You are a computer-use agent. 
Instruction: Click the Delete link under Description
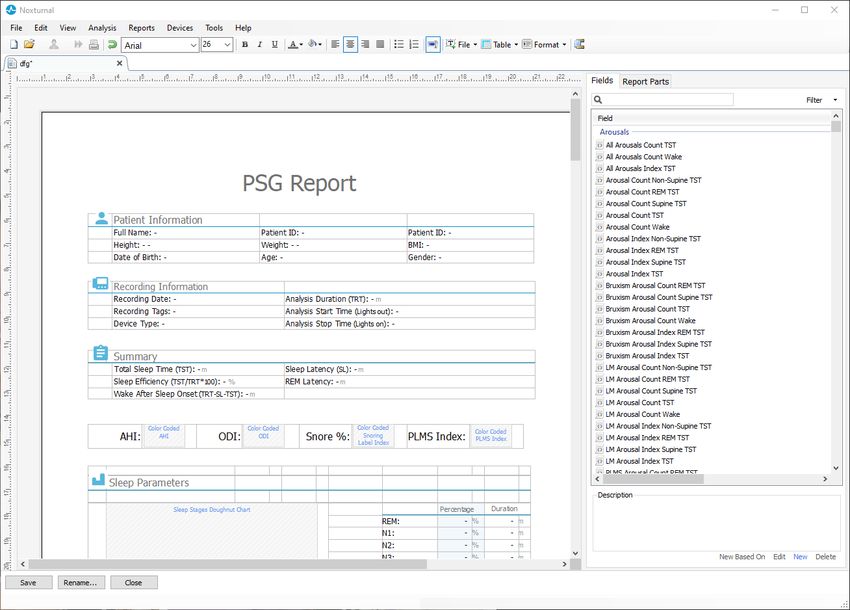(x=826, y=557)
